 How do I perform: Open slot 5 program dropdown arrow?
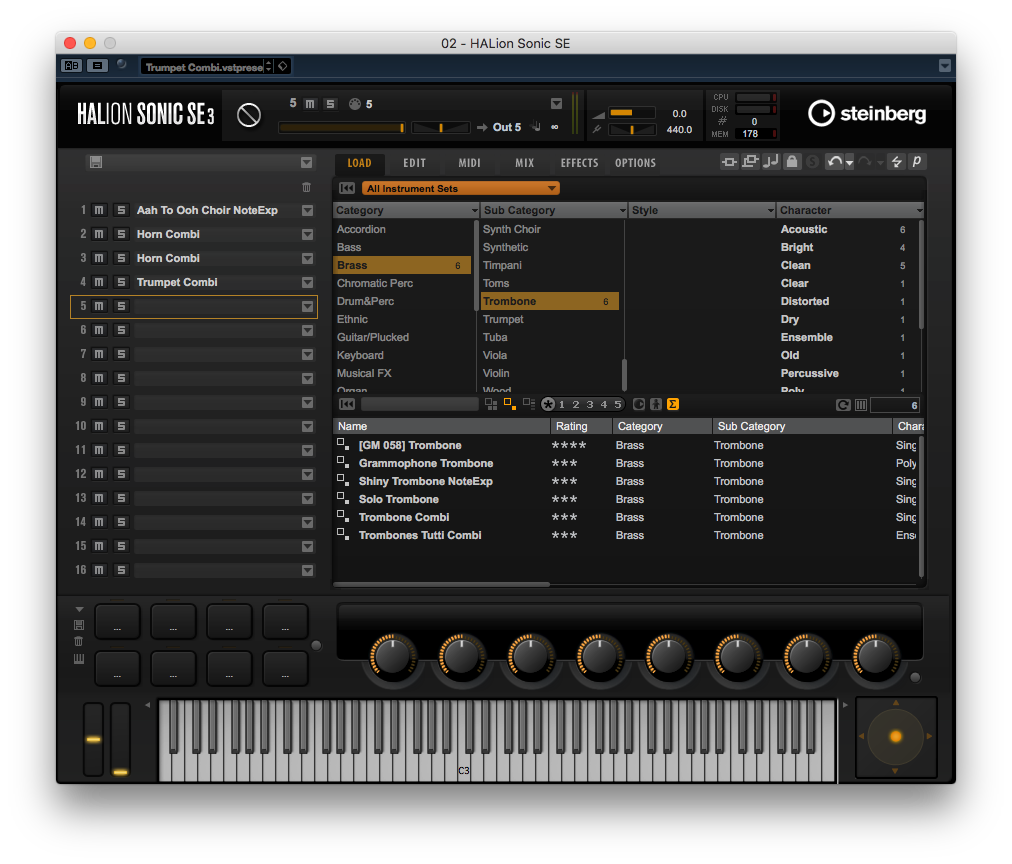(307, 306)
